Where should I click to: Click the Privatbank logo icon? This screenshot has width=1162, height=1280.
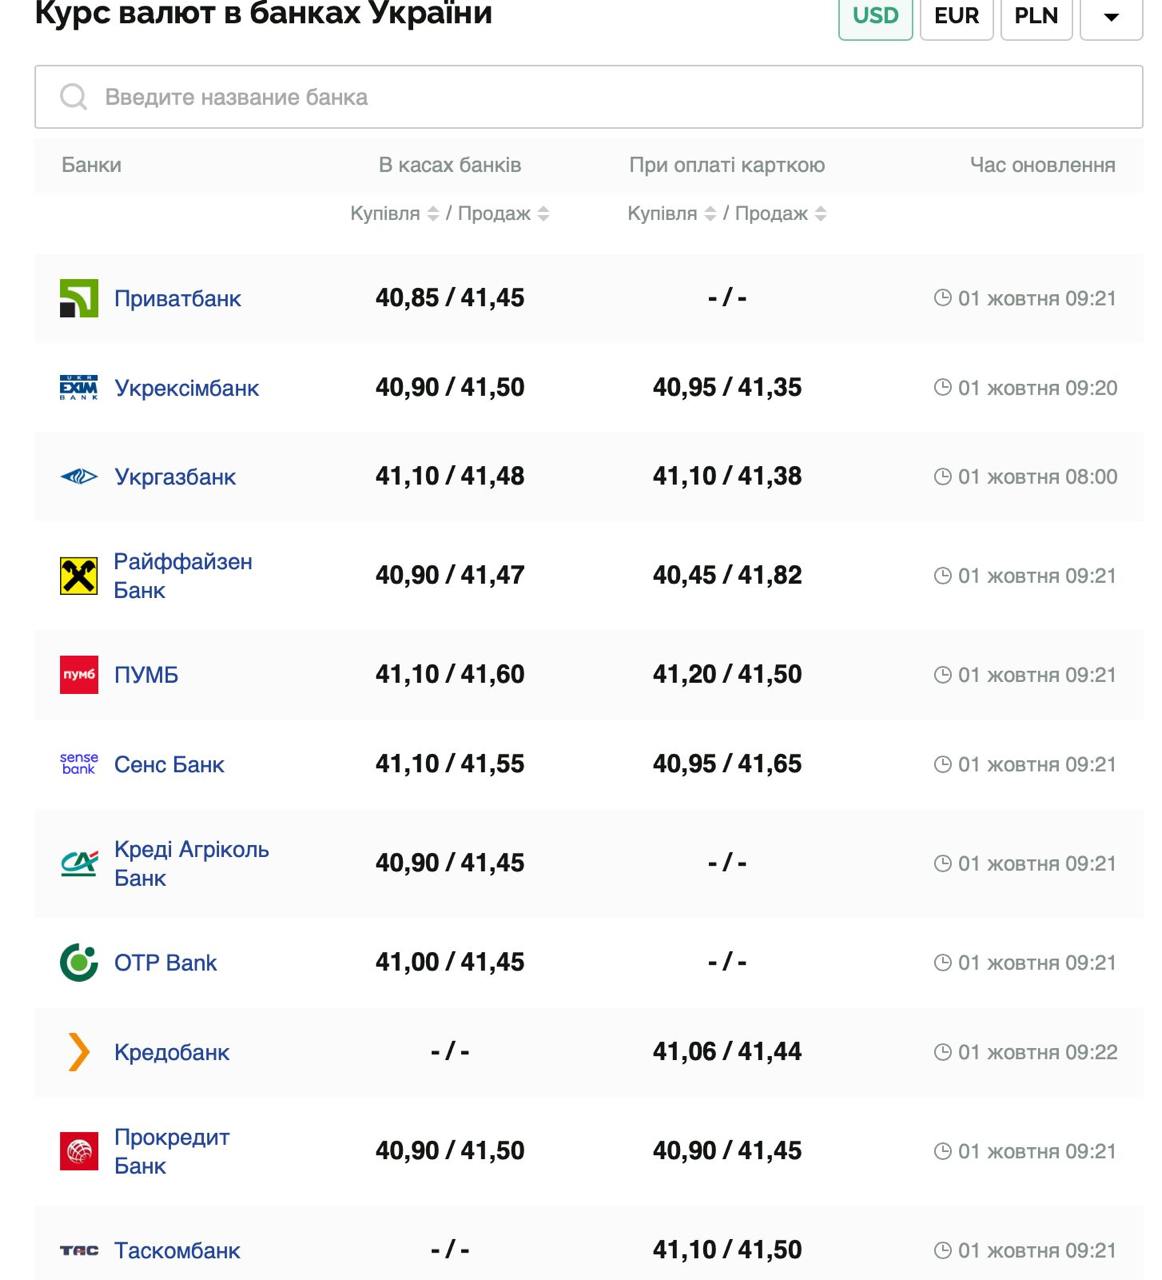(79, 298)
